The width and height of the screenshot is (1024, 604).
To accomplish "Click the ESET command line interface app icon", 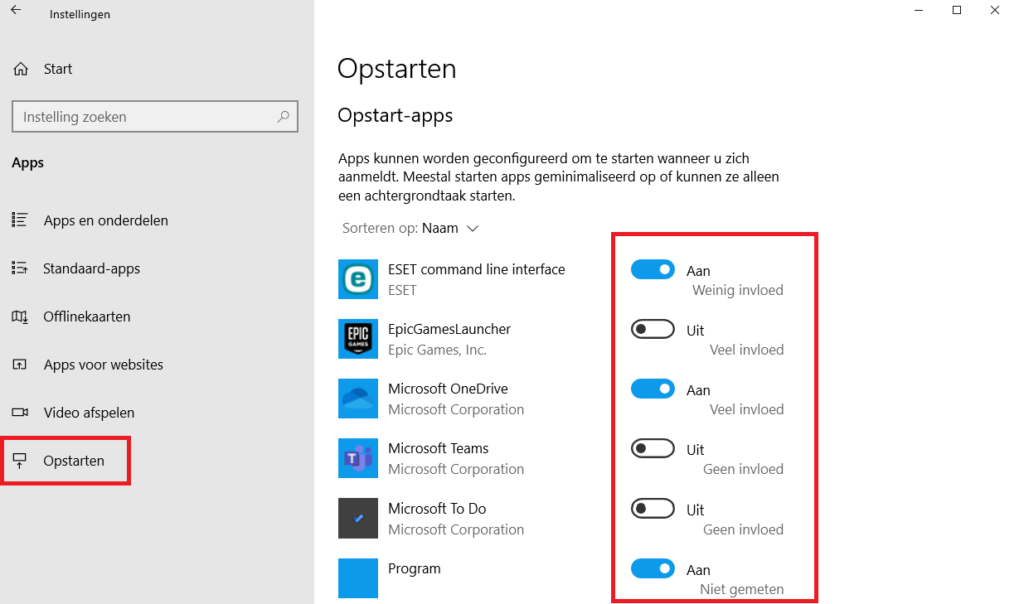I will 357,279.
